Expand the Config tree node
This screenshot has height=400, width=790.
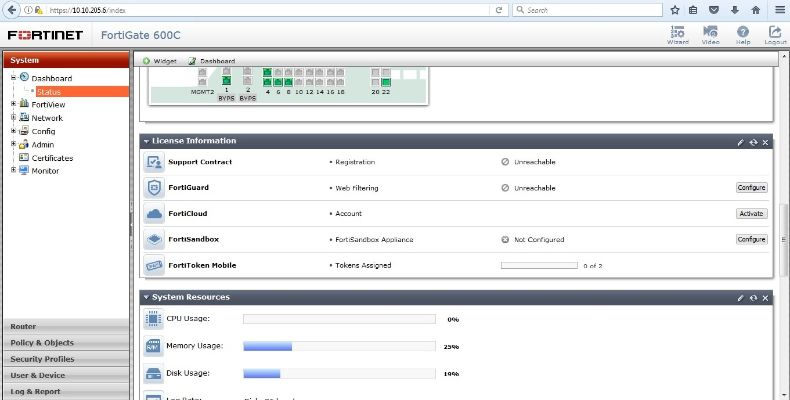(x=14, y=130)
